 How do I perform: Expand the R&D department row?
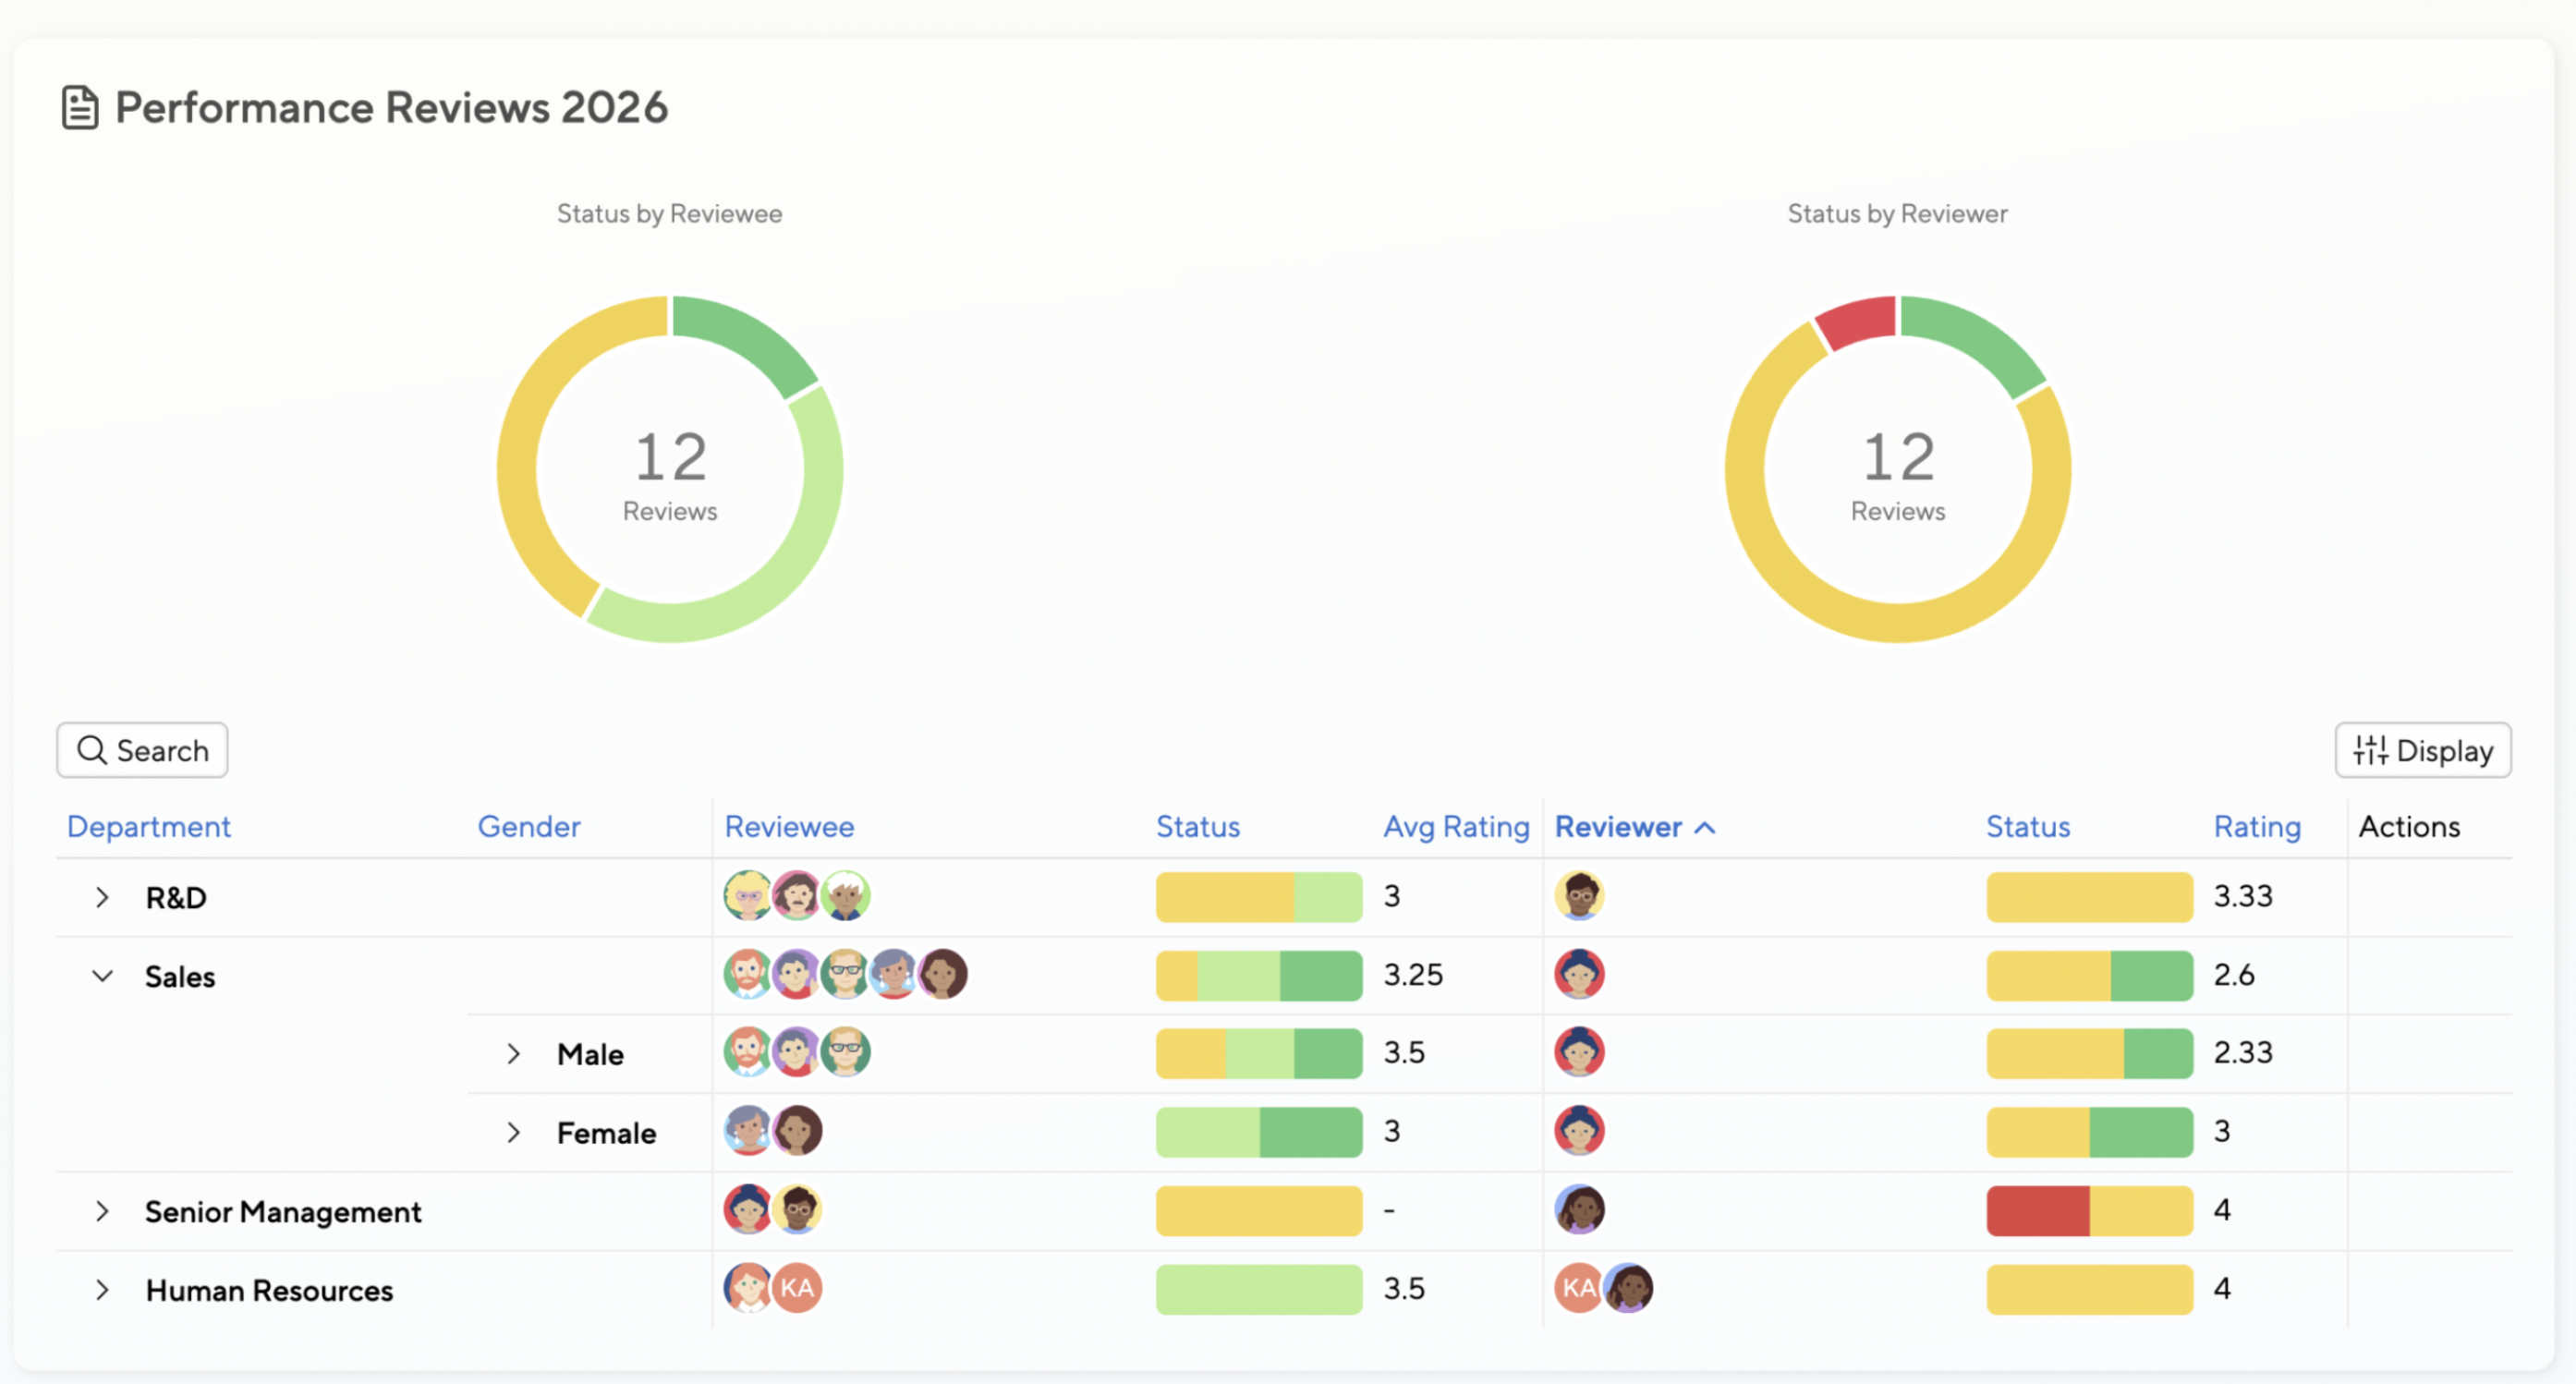tap(101, 897)
